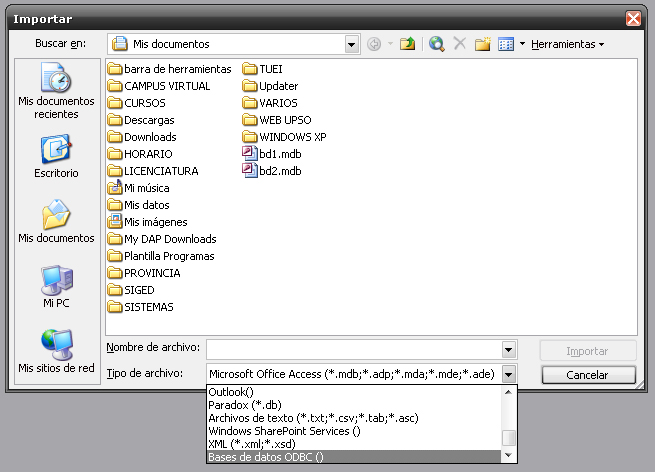655x472 pixels.
Task: Choose Outlook() file type option
Action: pyautogui.click(x=354, y=392)
